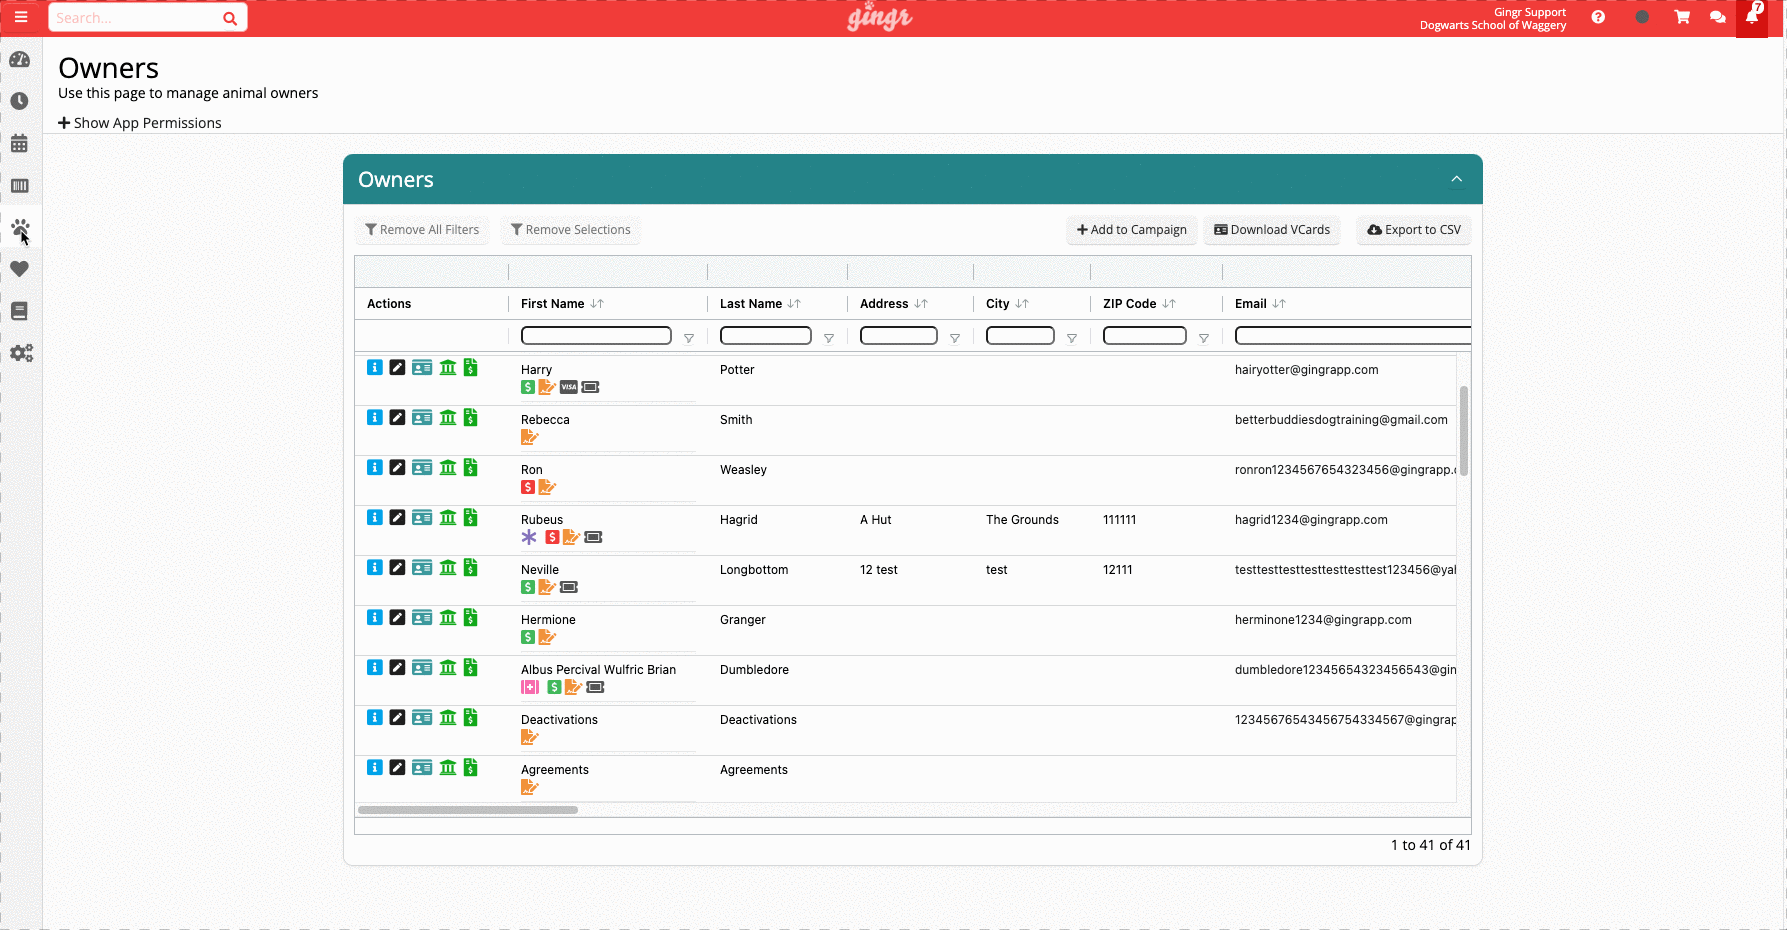1787x930 pixels.
Task: Click the pink medical icon under Albus
Action: (x=530, y=687)
